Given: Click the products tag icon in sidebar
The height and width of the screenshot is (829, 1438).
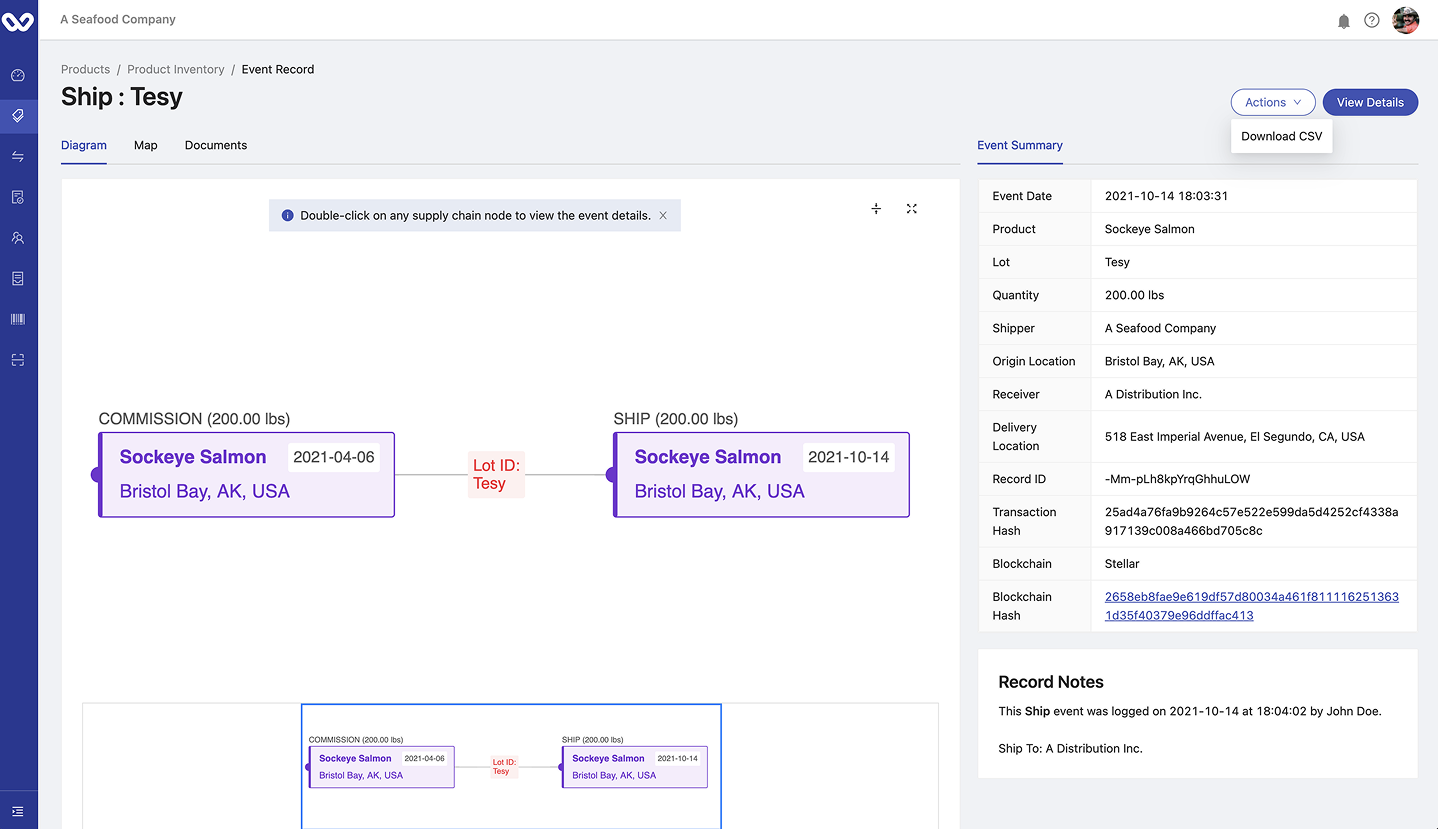Looking at the screenshot, I should pos(18,116).
